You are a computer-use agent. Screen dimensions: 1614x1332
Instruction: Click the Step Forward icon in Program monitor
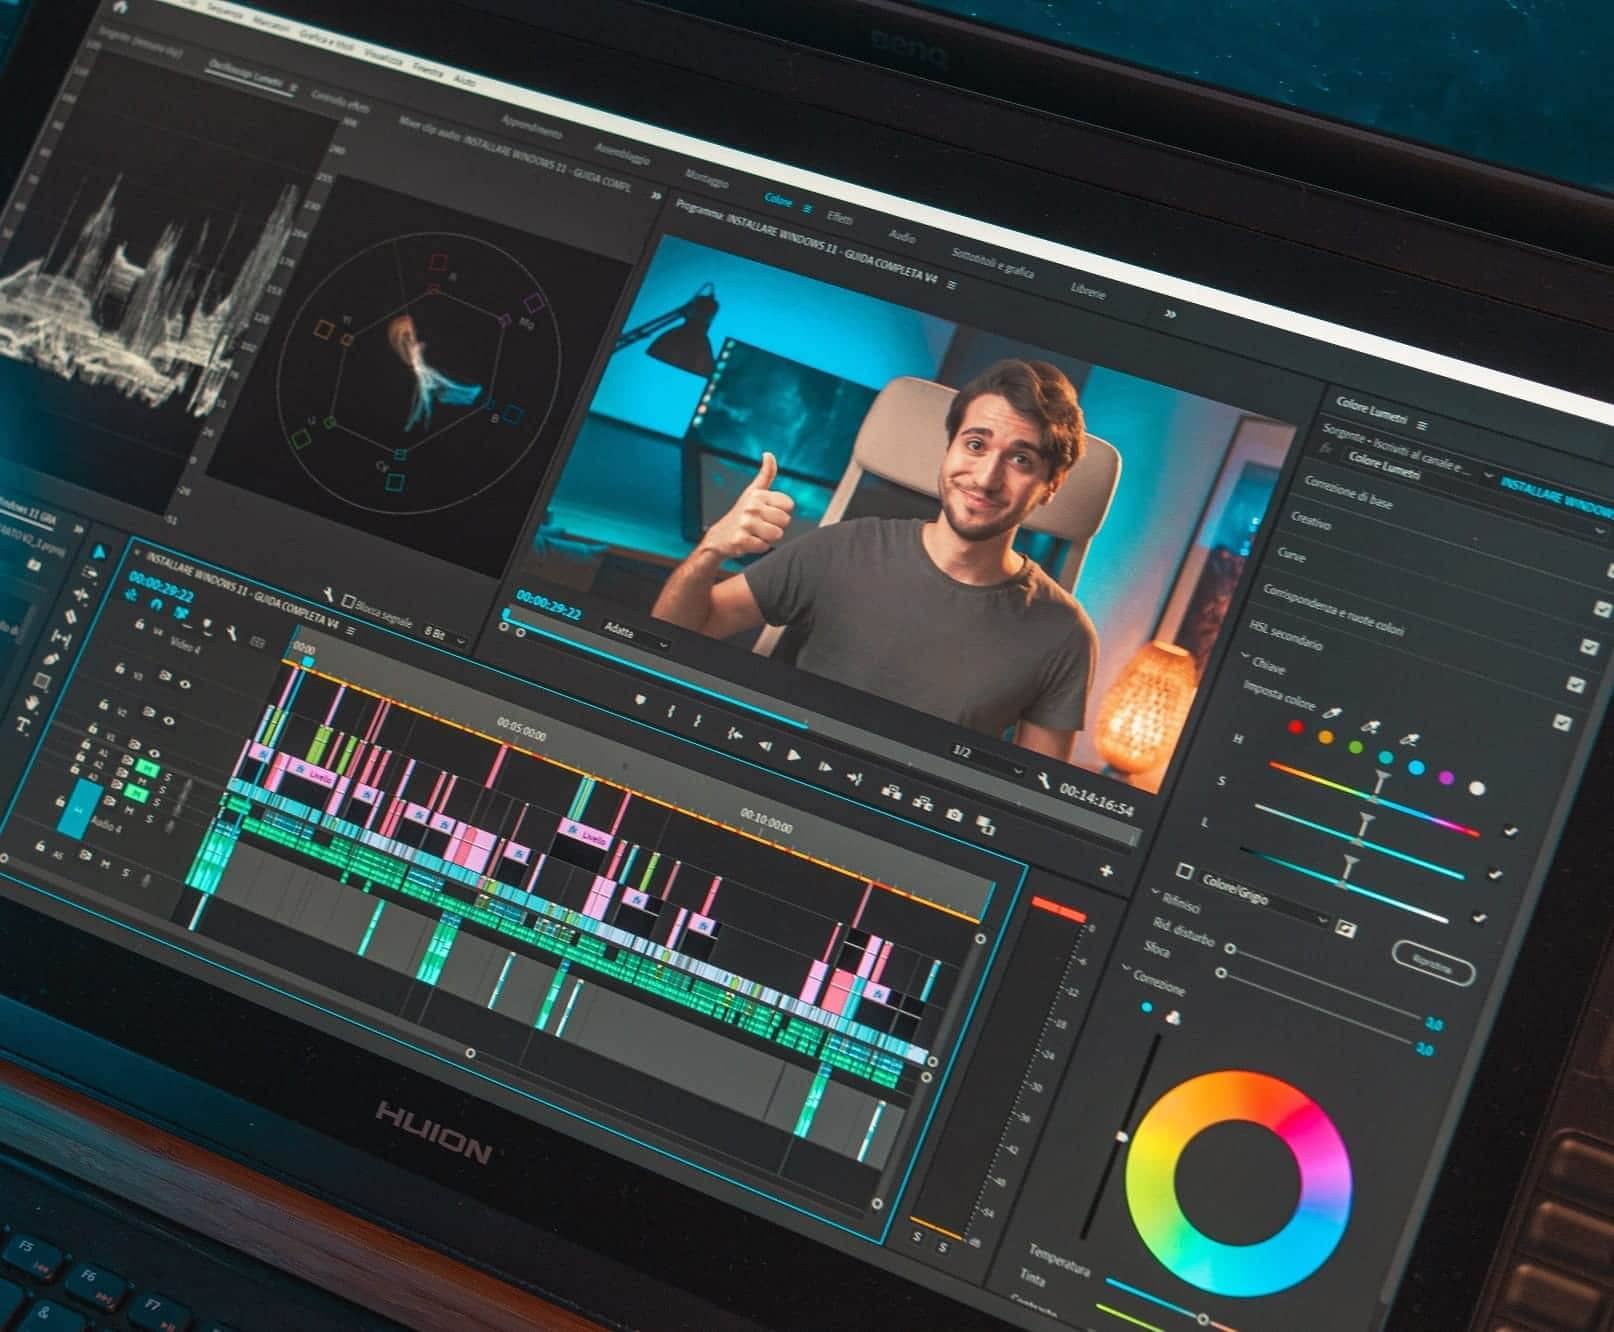pos(826,769)
